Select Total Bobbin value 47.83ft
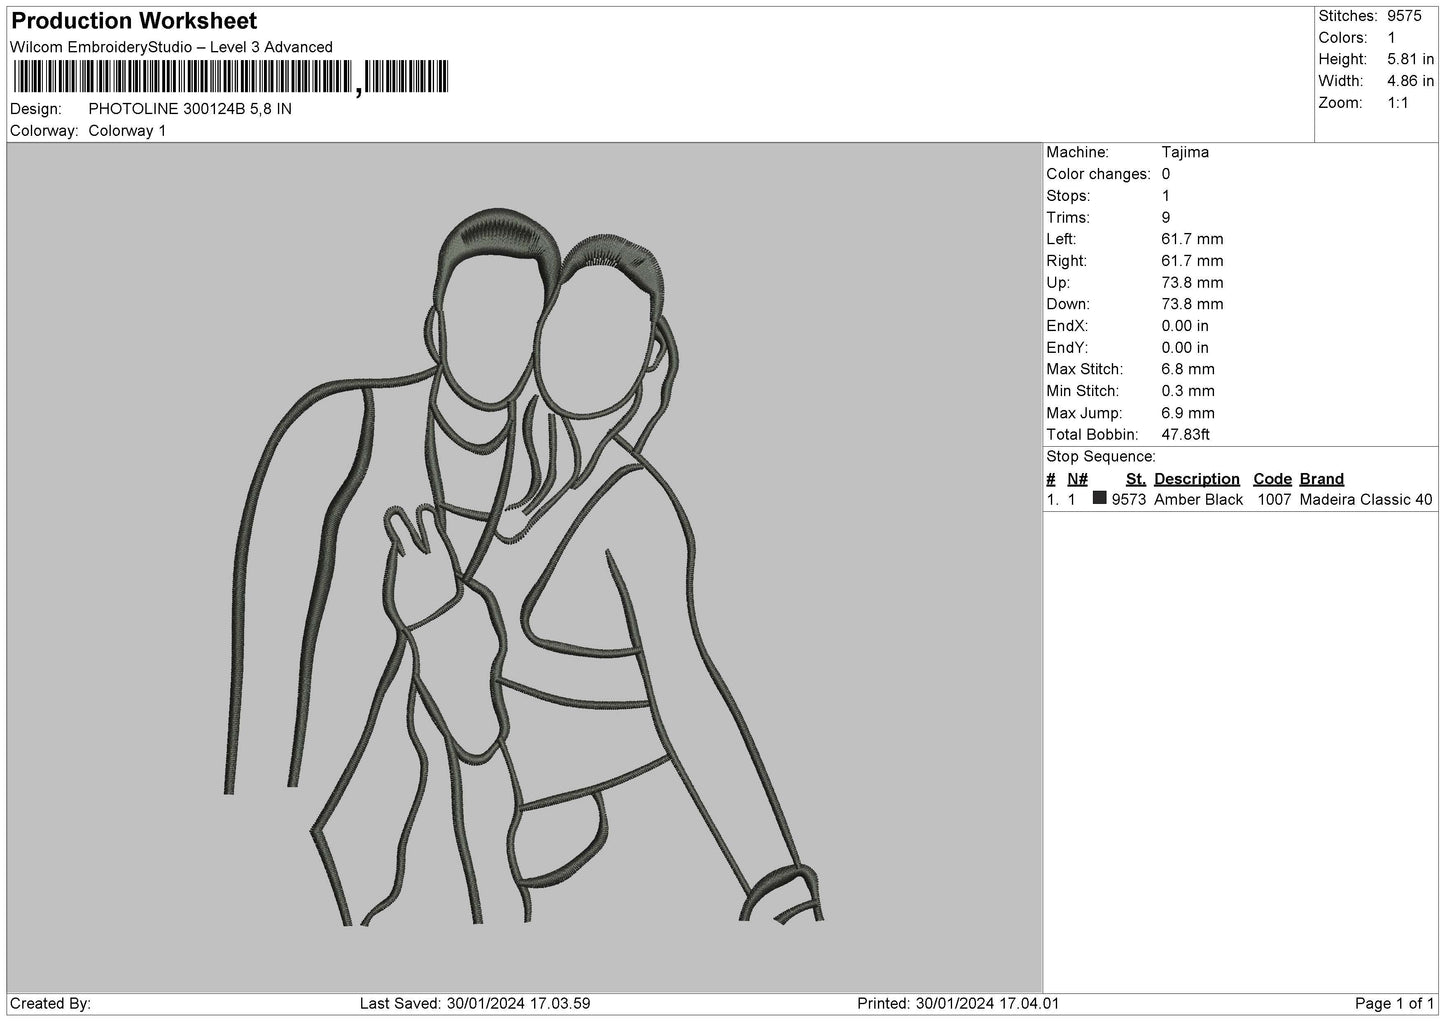Screen dimensions: 1445x1021 1186,435
